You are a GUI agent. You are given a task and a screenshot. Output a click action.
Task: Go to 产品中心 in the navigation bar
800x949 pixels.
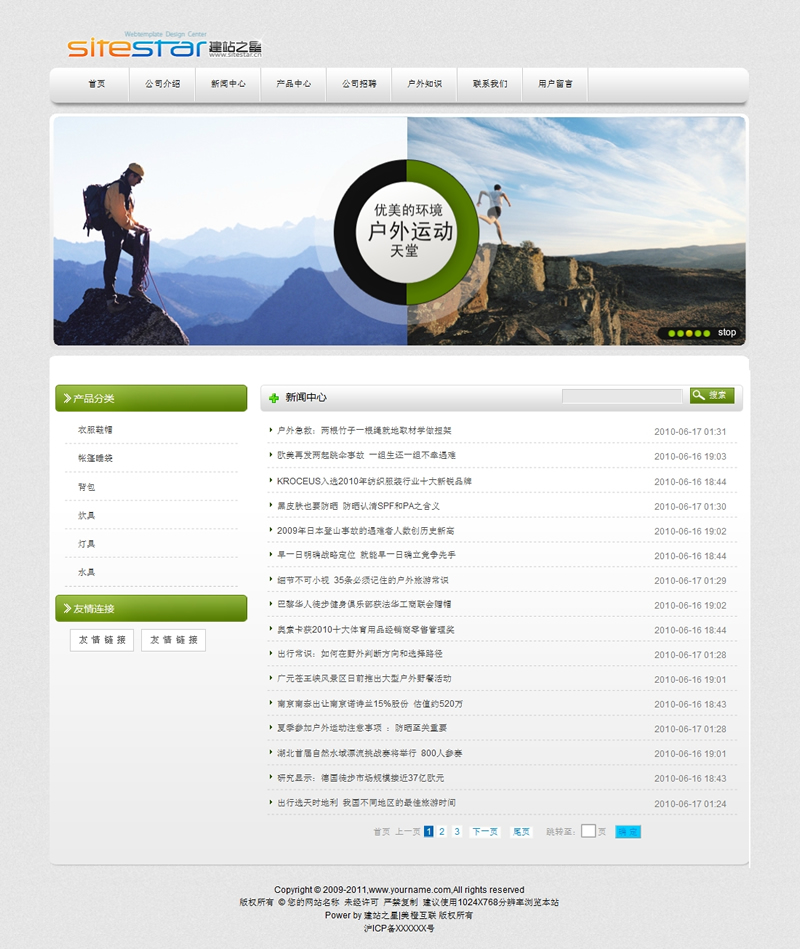294,85
